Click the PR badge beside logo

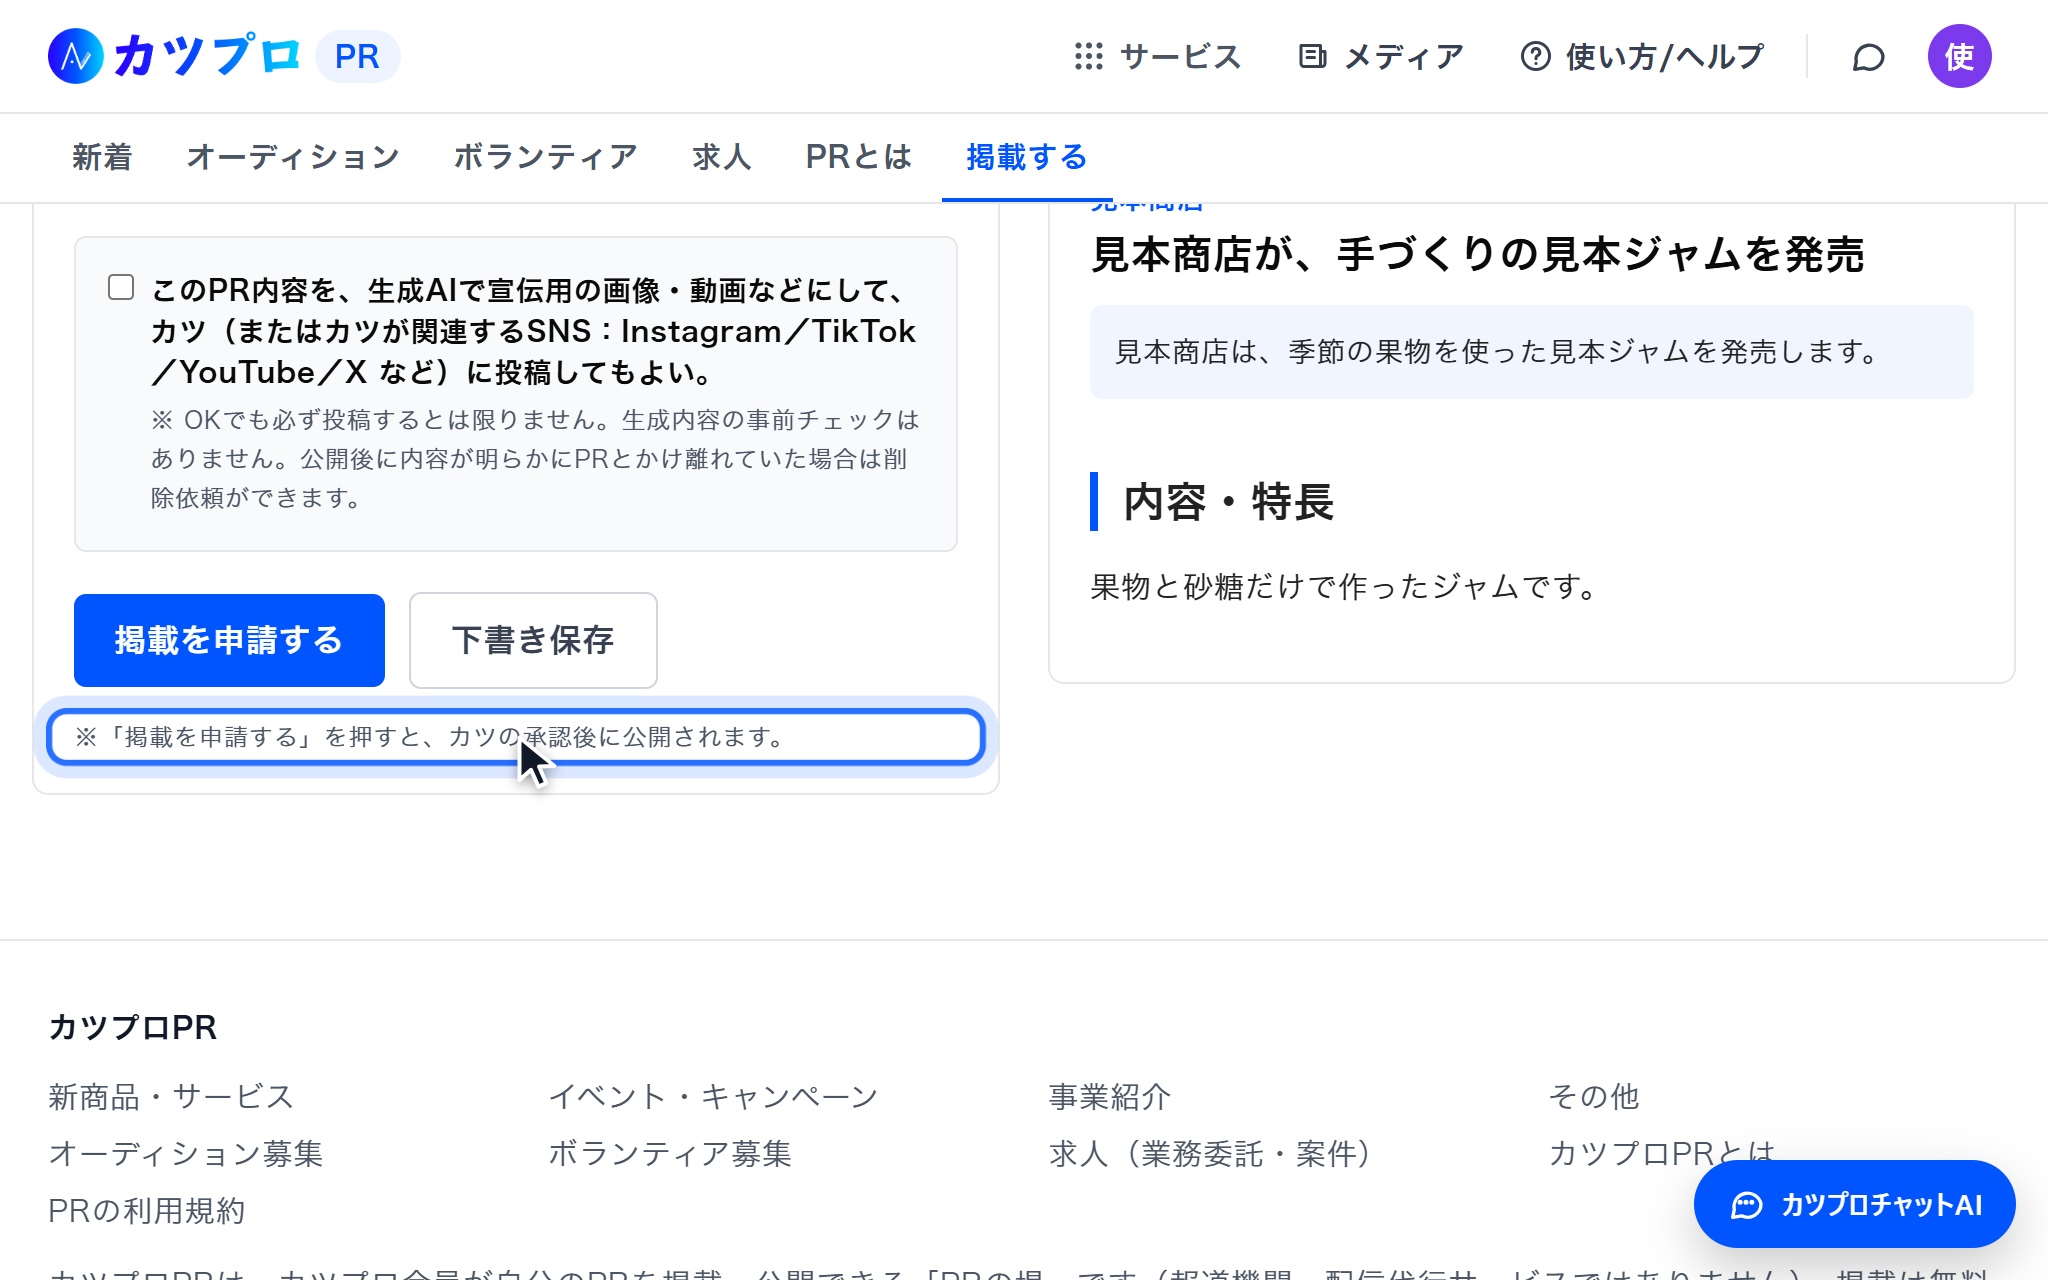tap(357, 56)
